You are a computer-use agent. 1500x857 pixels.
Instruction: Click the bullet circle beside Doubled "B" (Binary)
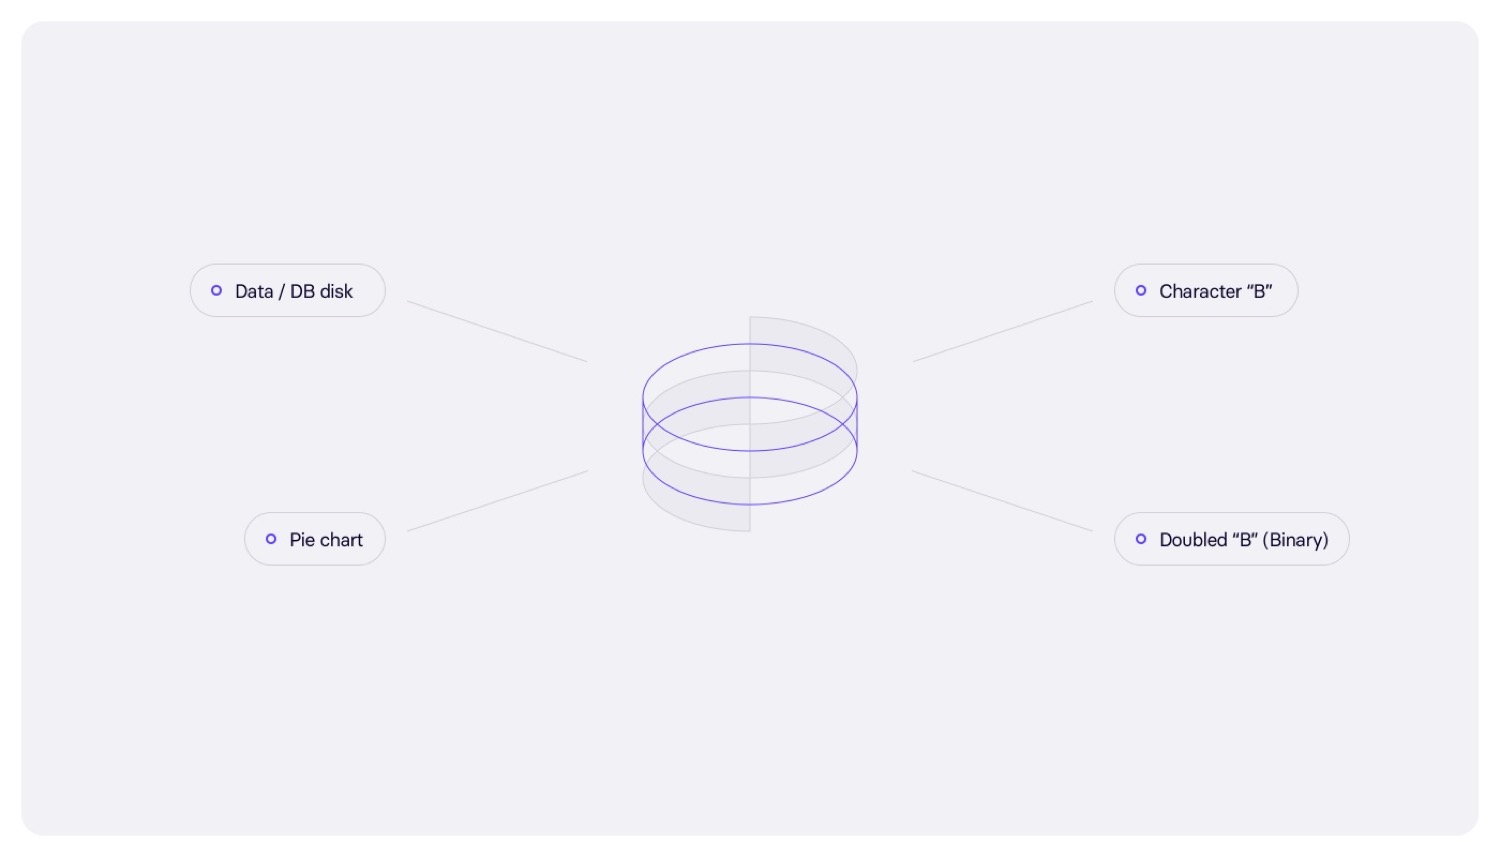(x=1141, y=539)
